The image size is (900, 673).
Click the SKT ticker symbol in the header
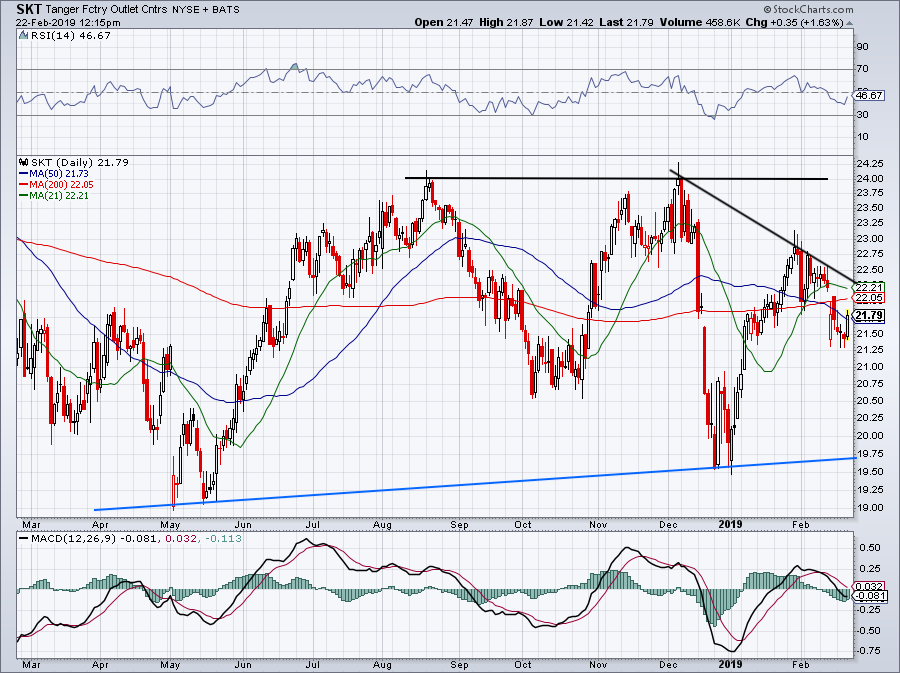[x=28, y=9]
